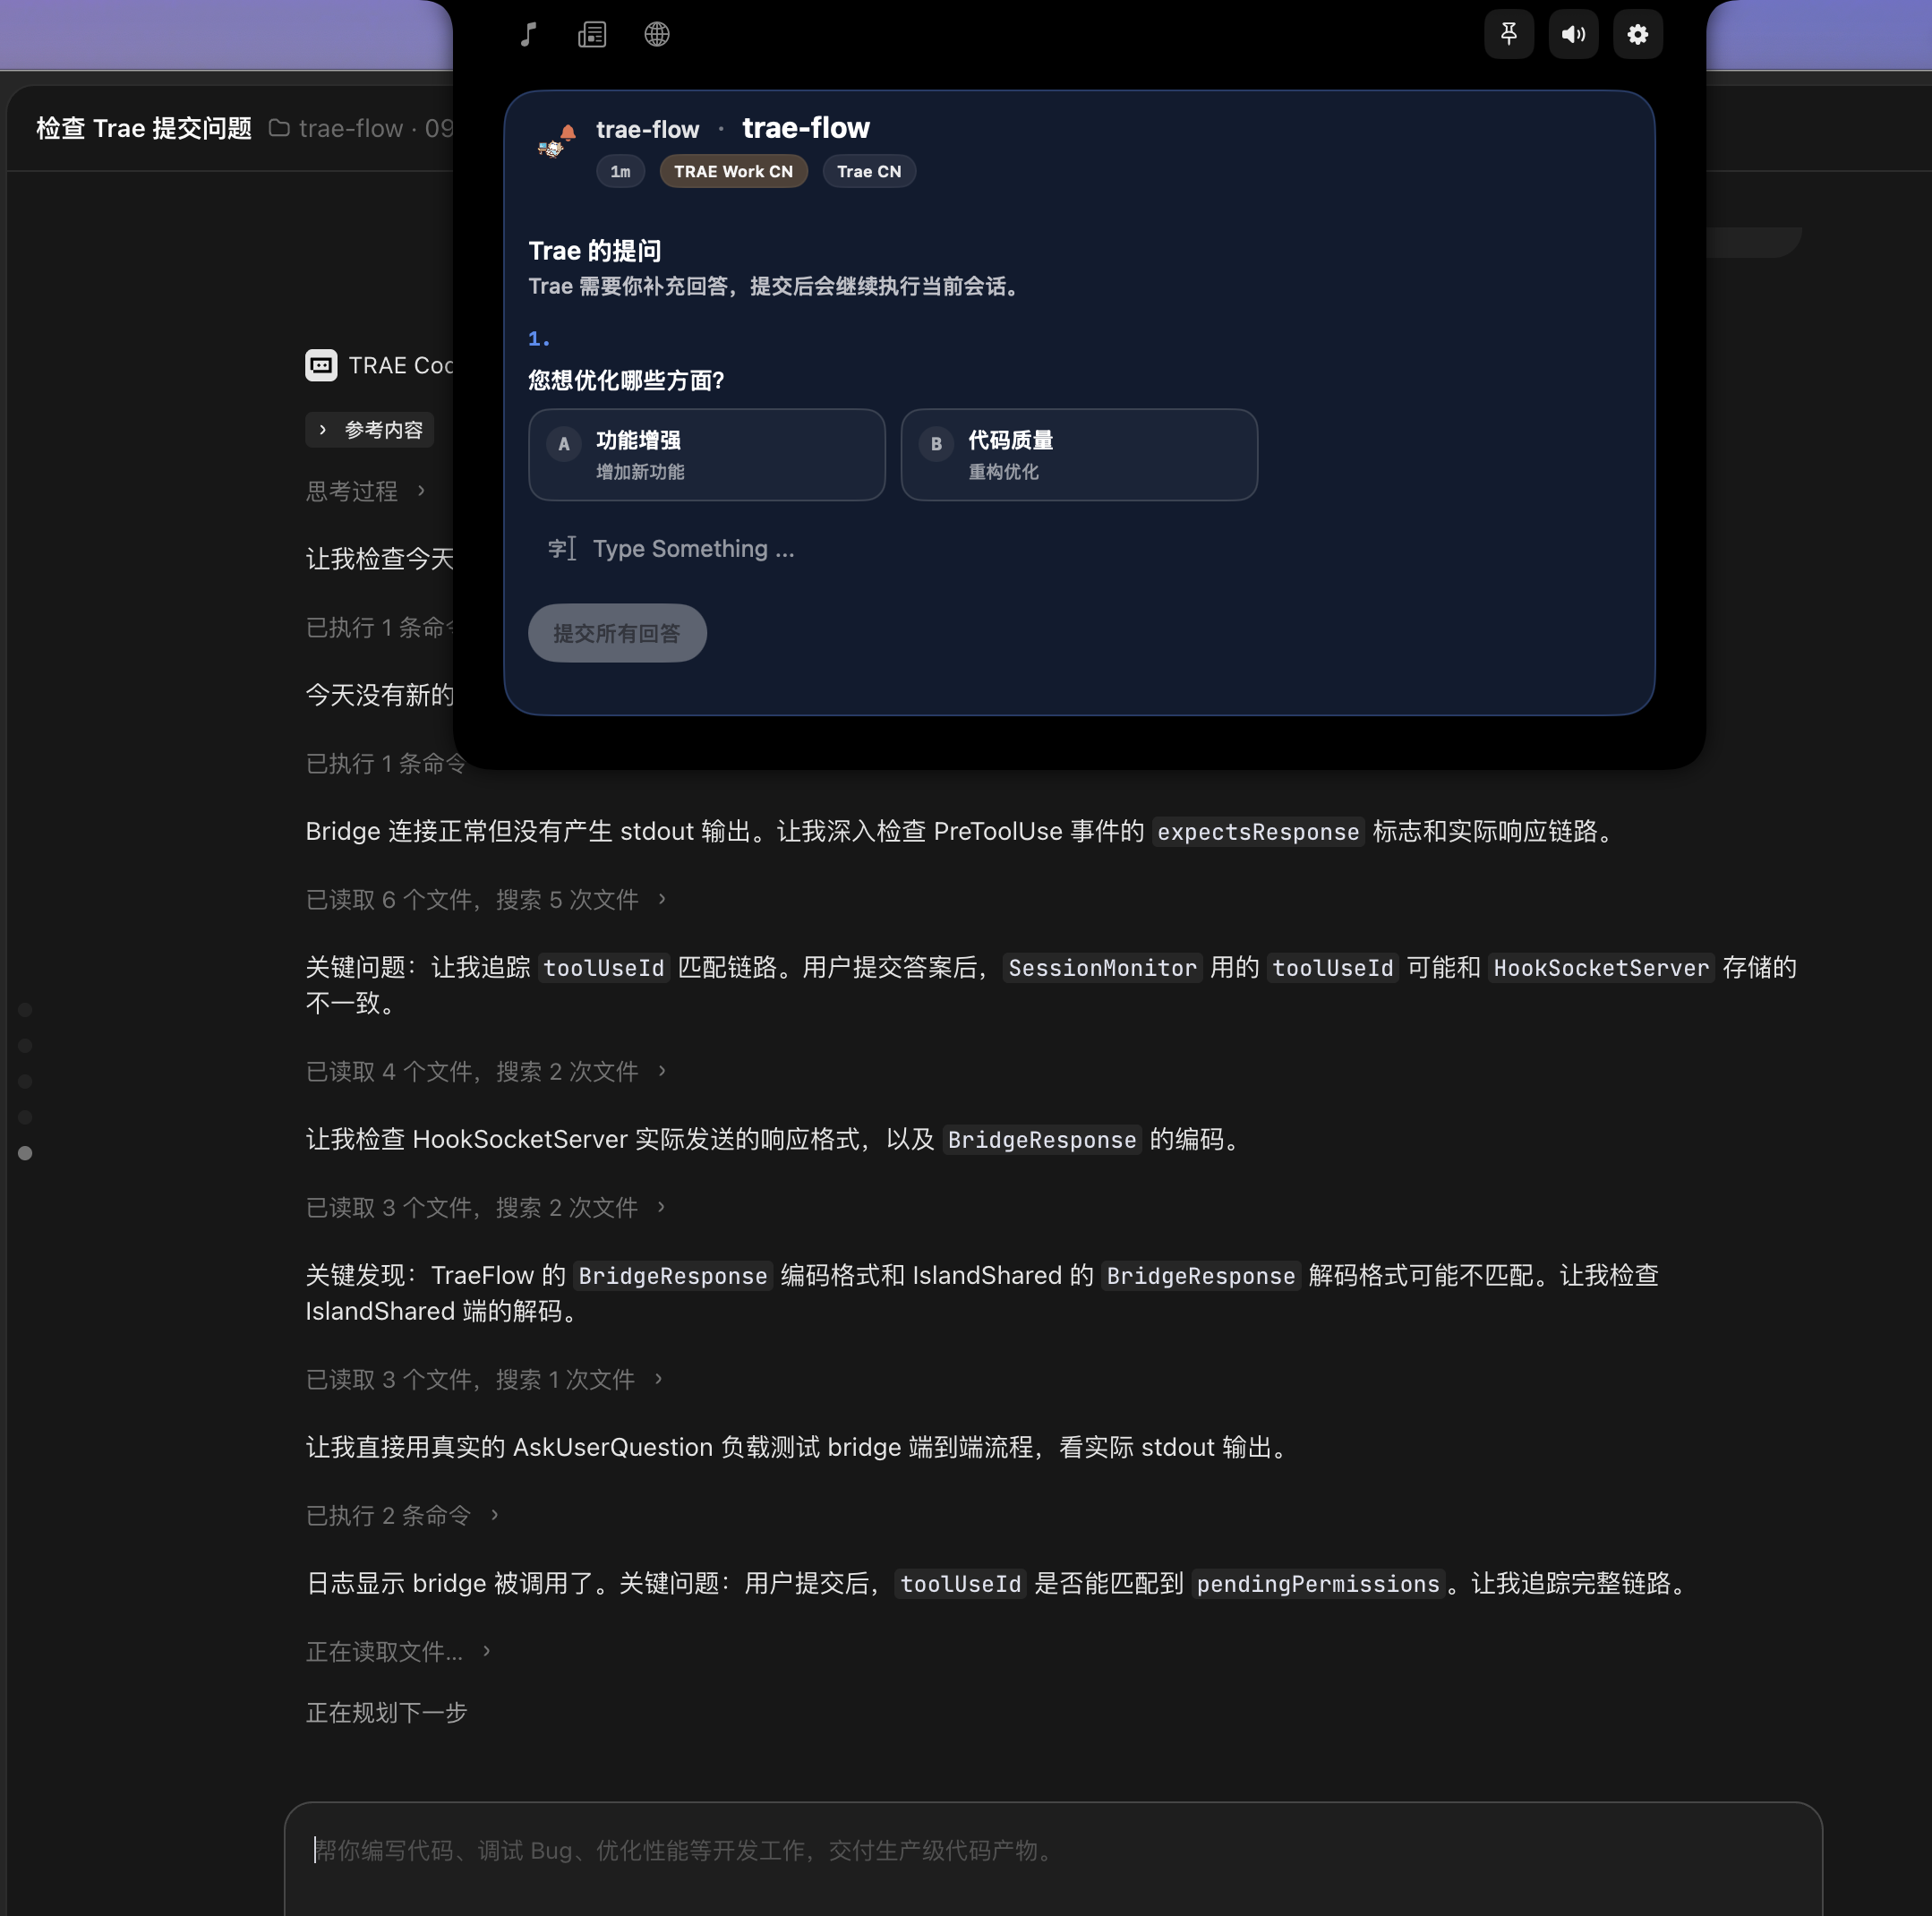Expand 已读取 4 个文件，搜索 2 次文件
Screen dimensions: 1932x1916
click(486, 1072)
